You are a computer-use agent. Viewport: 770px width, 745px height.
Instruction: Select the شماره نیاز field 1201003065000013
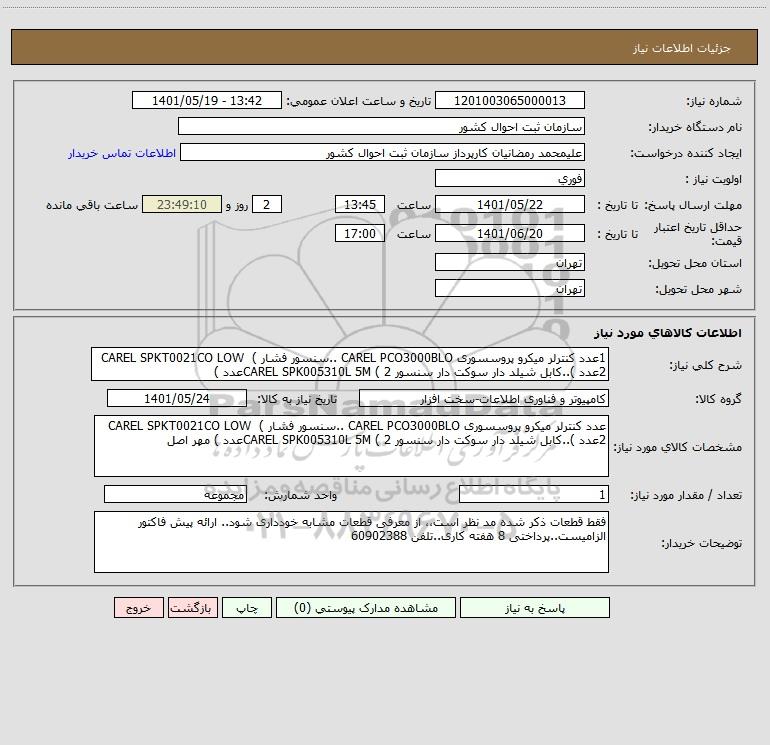click(x=510, y=100)
